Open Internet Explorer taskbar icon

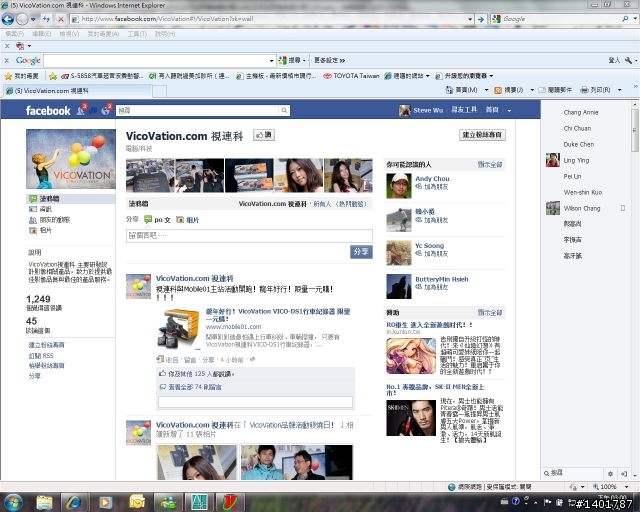[74, 502]
